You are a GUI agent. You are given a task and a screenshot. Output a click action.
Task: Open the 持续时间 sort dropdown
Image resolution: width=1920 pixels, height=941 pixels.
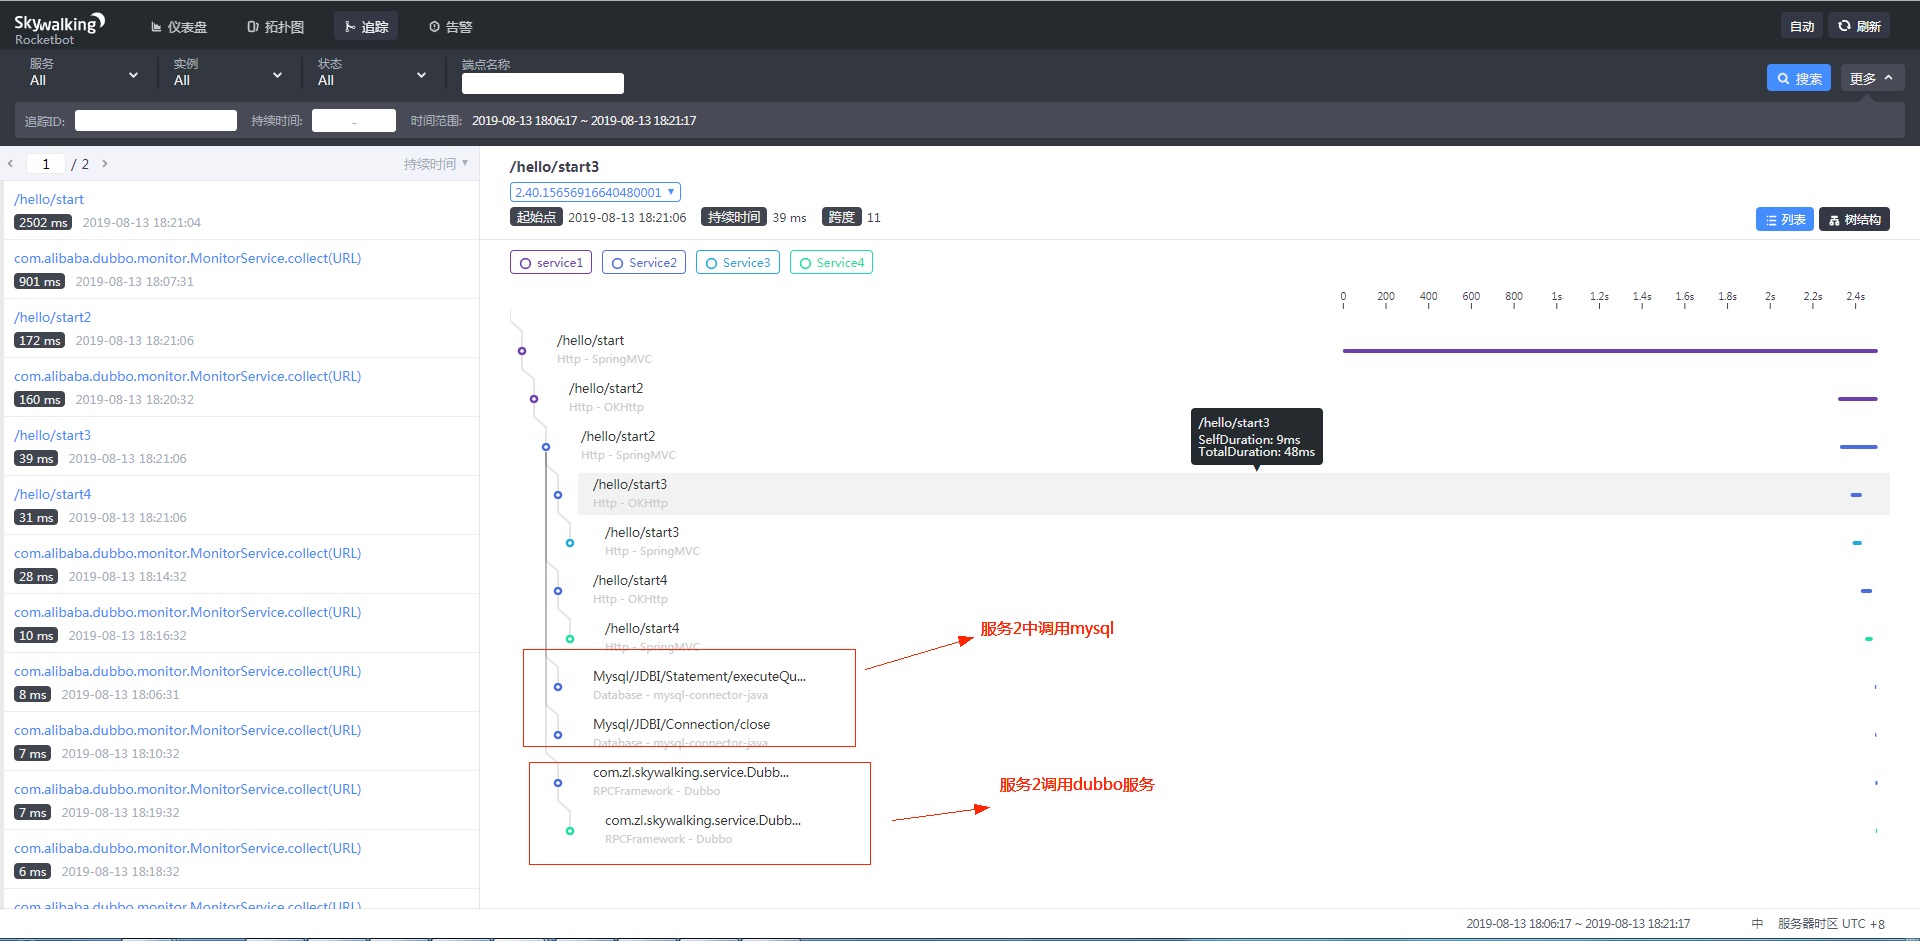436,164
